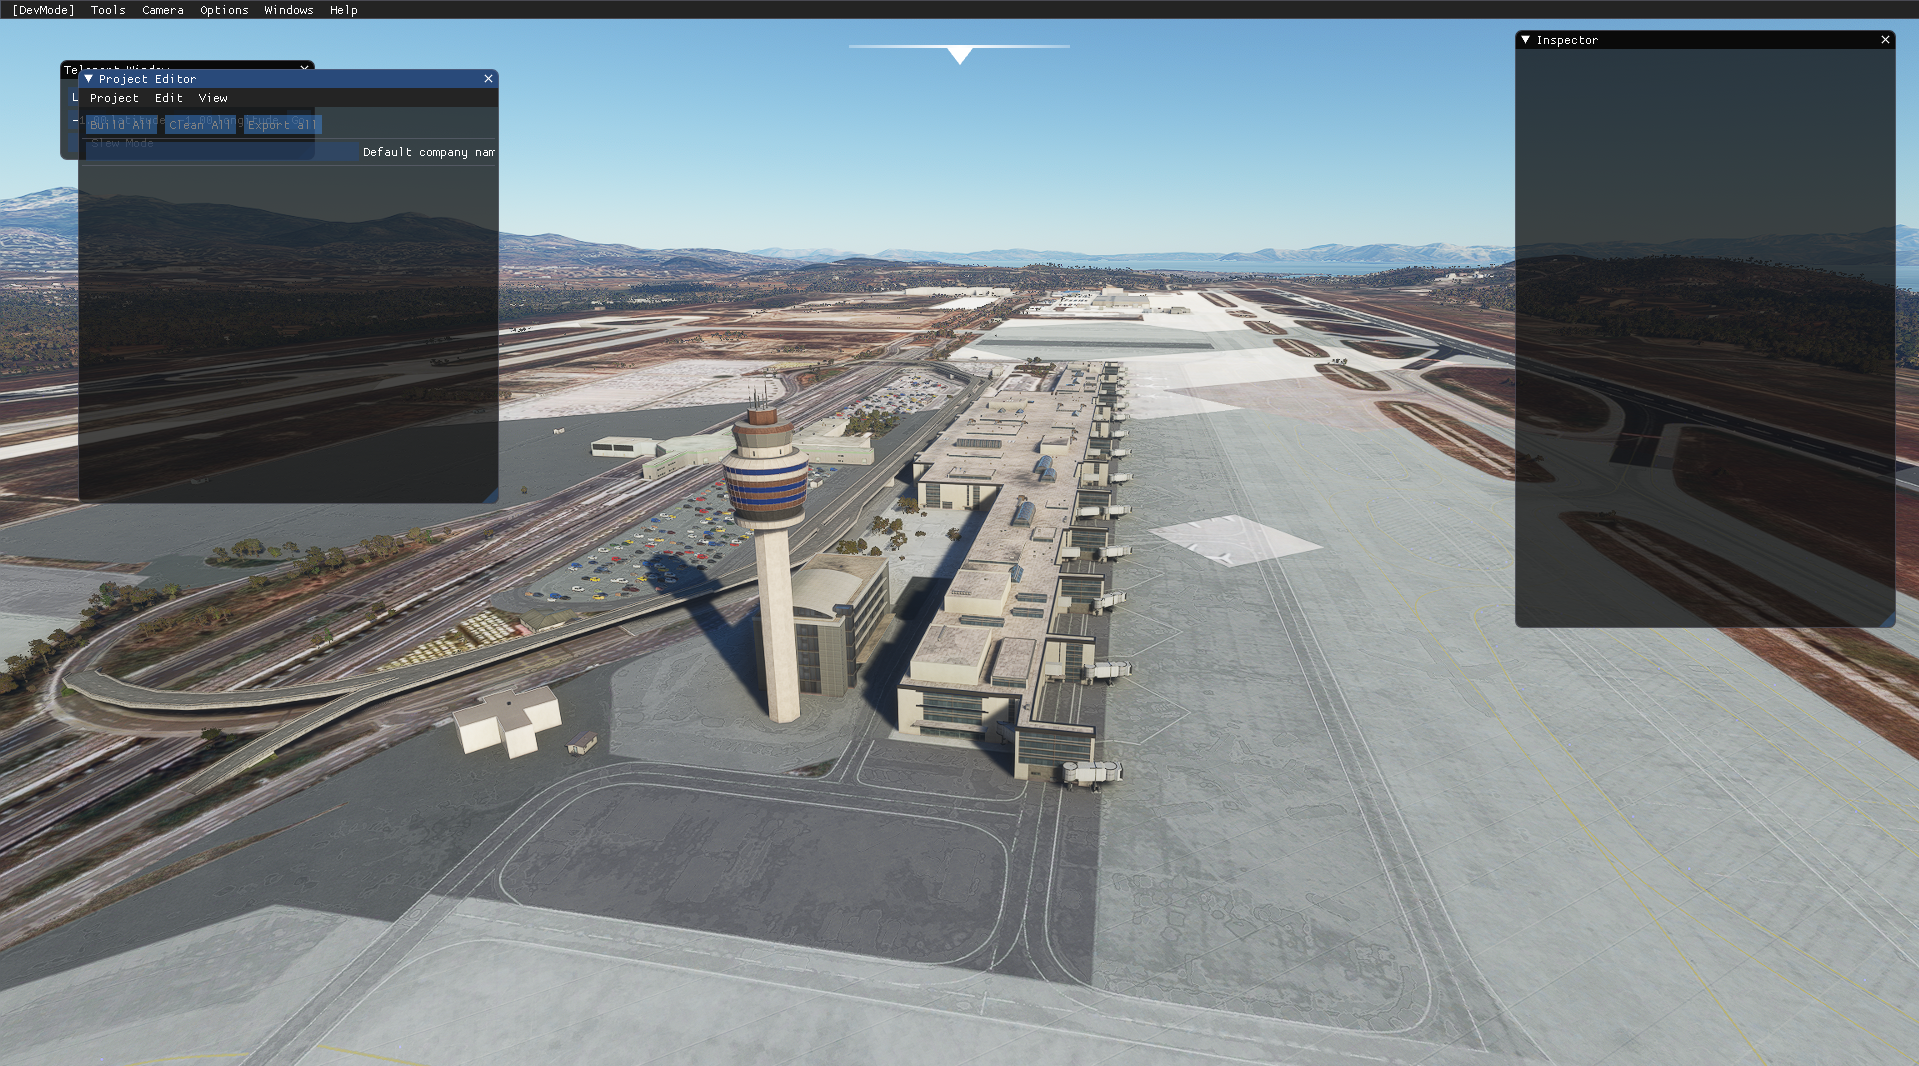
Task: Focus the Default company name field
Action: pos(222,152)
